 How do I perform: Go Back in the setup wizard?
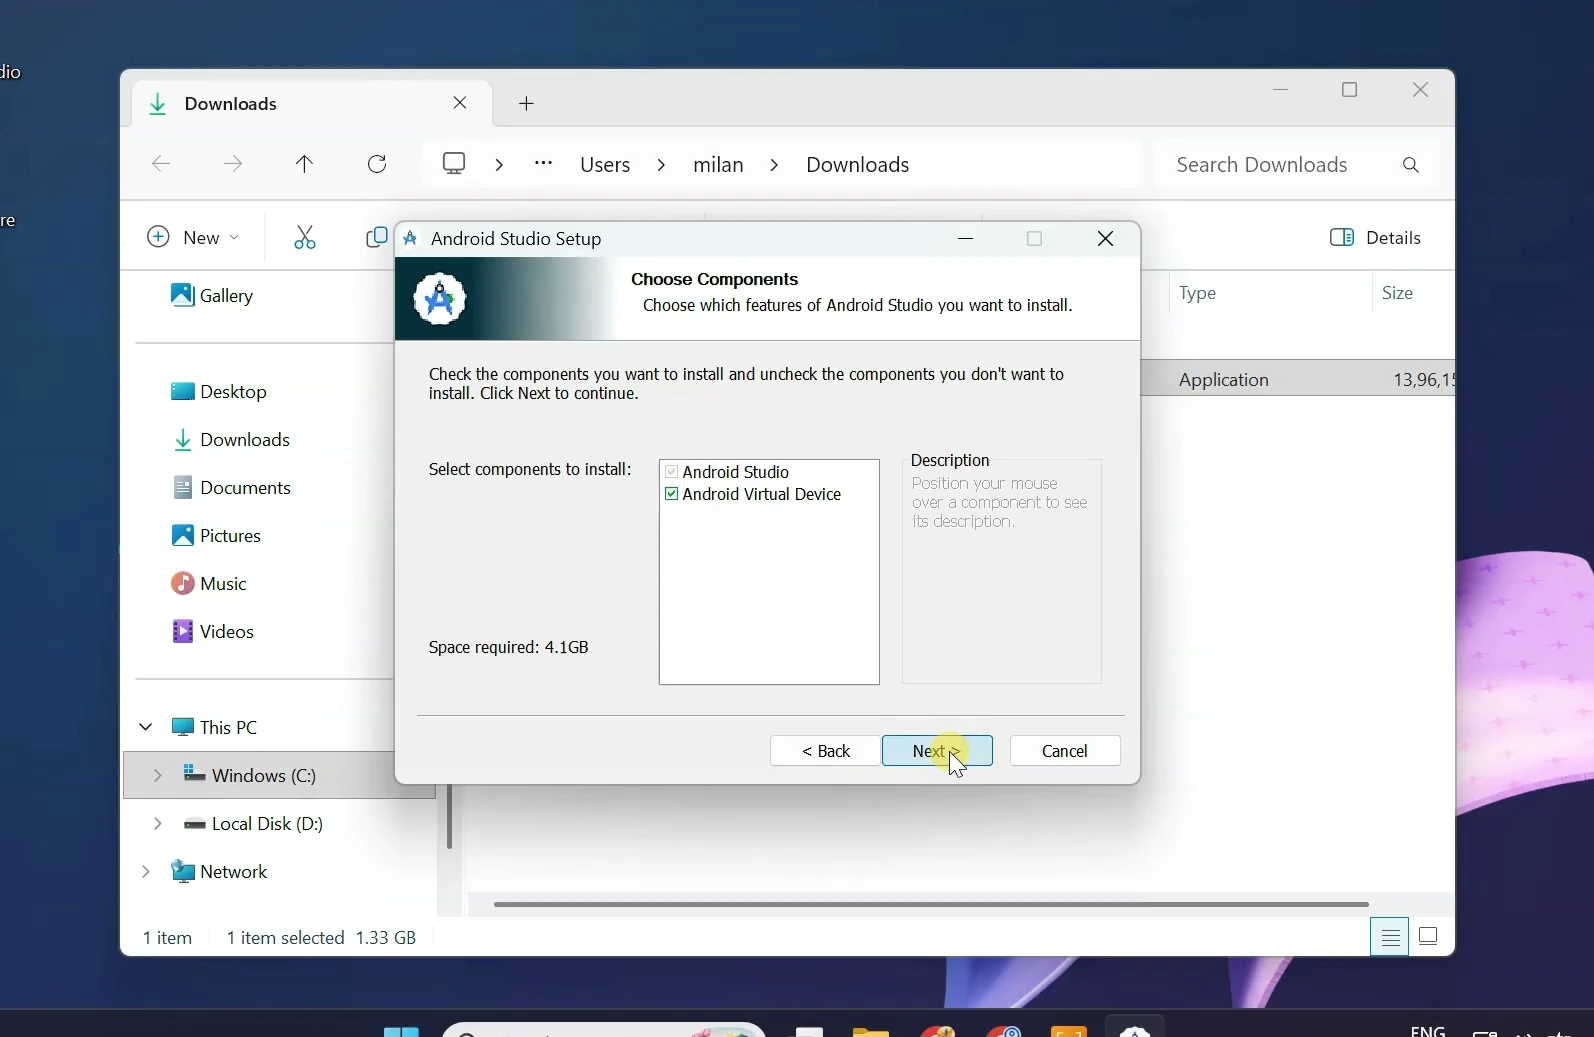tap(826, 751)
